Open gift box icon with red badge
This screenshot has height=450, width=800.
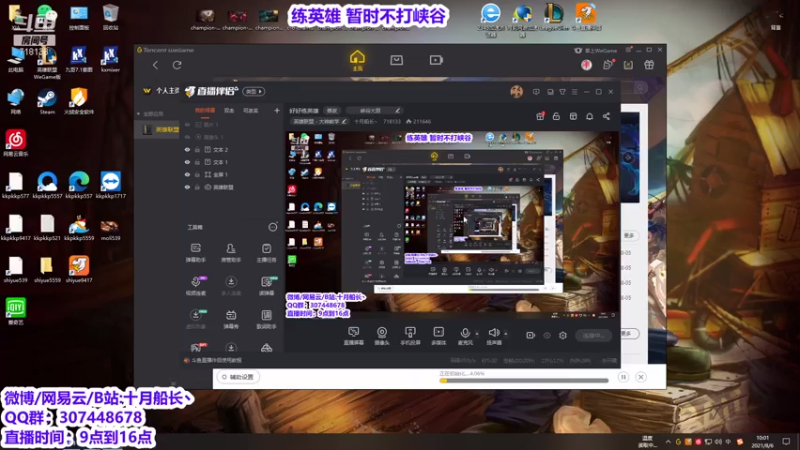click(x=540, y=116)
